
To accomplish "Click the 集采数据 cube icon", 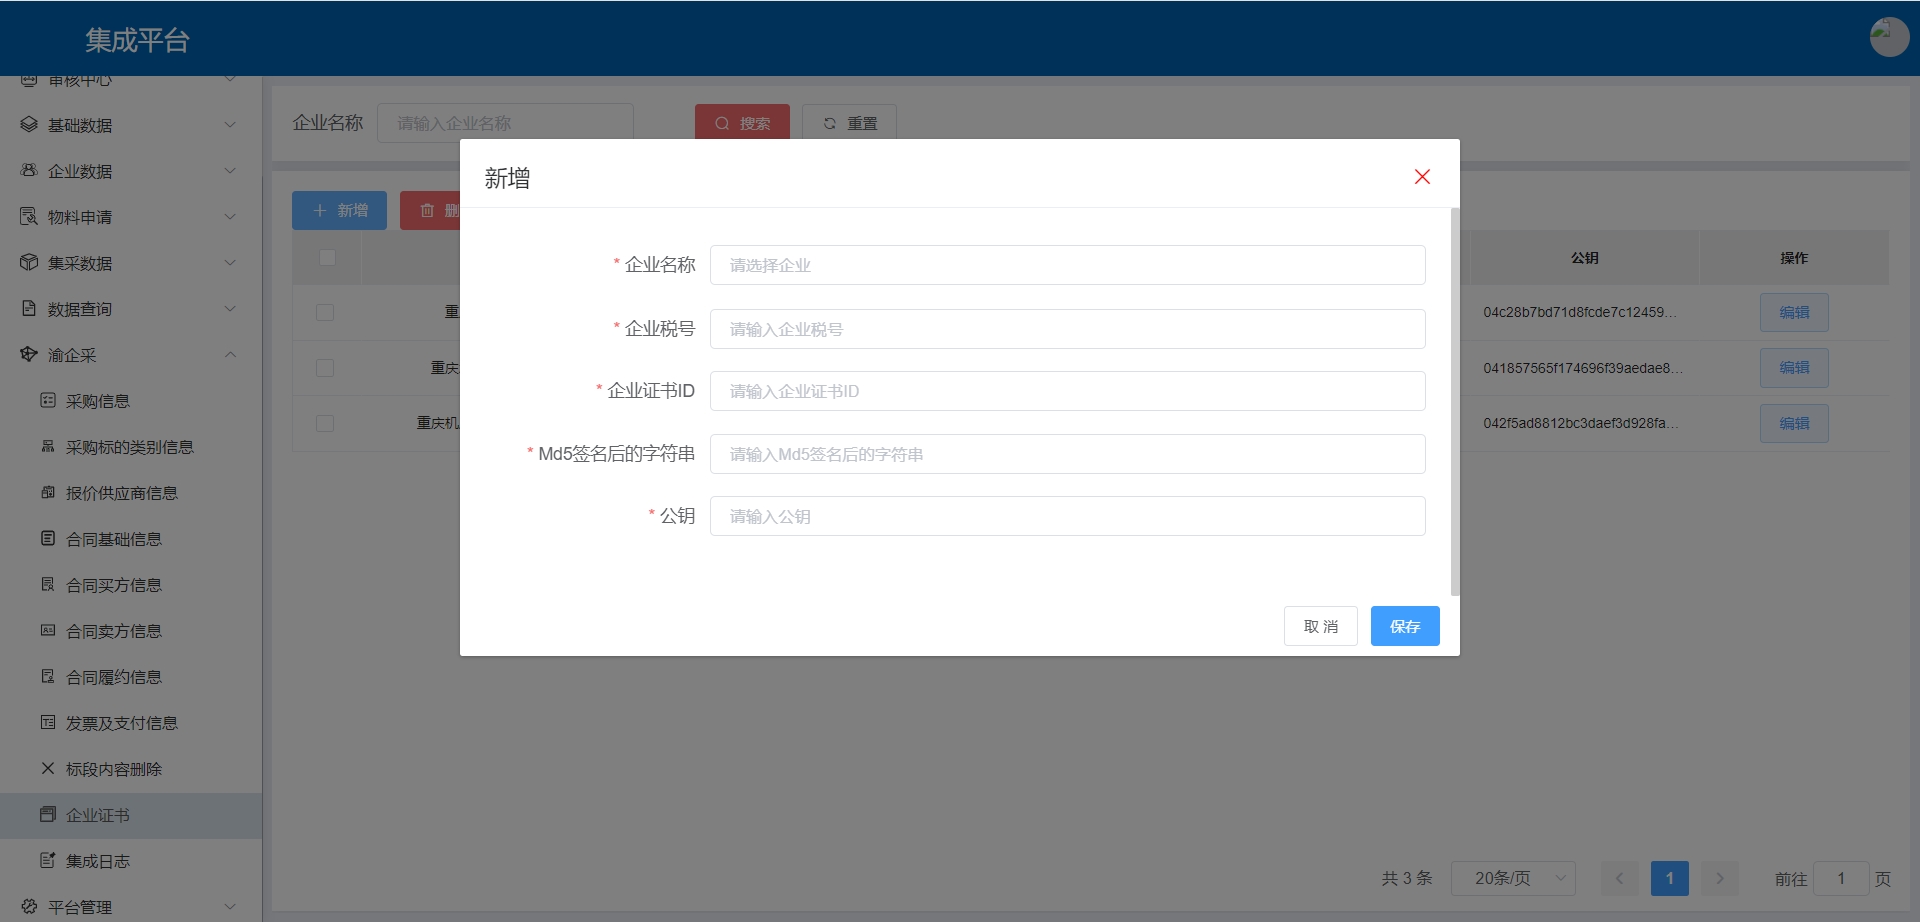I will [29, 263].
